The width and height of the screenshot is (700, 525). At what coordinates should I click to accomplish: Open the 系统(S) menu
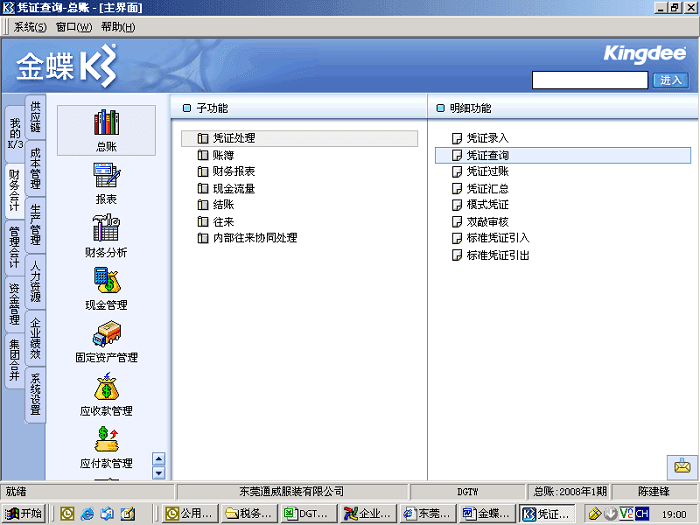pyautogui.click(x=30, y=27)
